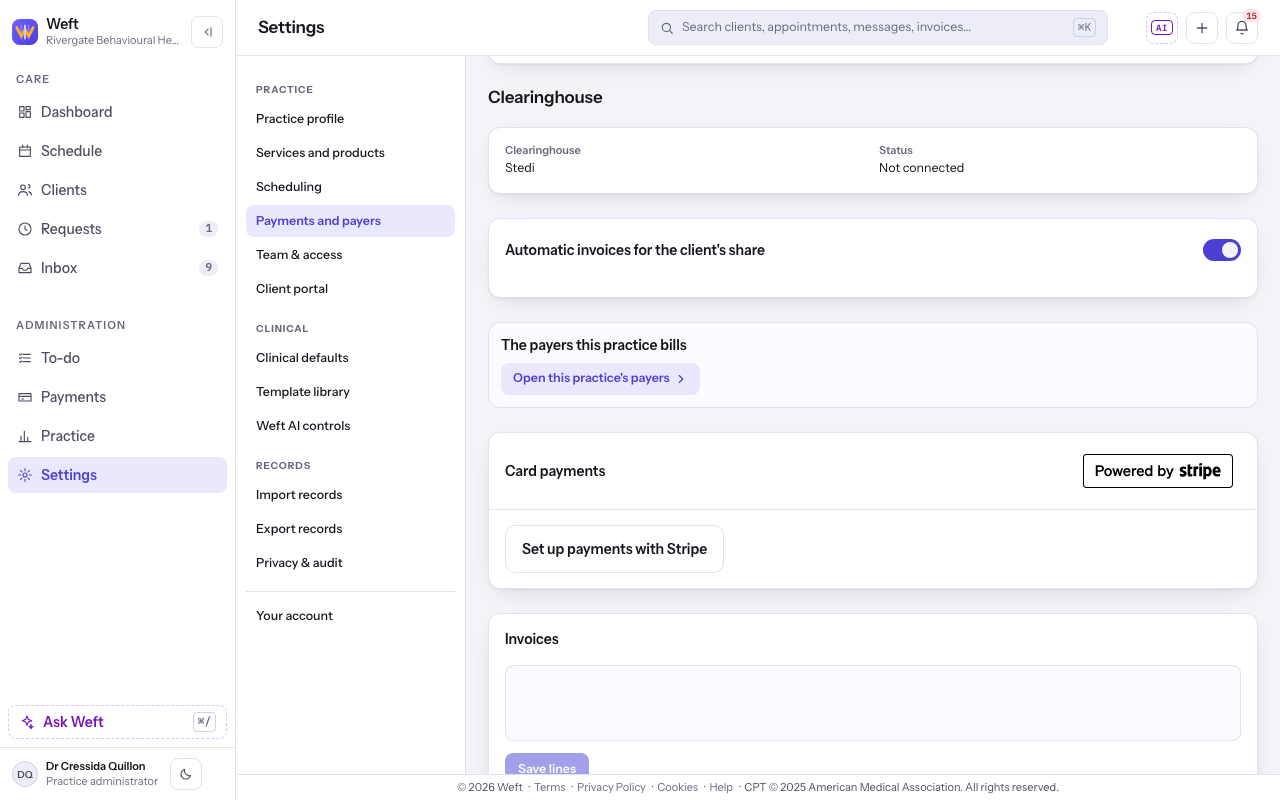This screenshot has height=800, width=1280.
Task: Click into the Invoices text area
Action: pos(873,703)
